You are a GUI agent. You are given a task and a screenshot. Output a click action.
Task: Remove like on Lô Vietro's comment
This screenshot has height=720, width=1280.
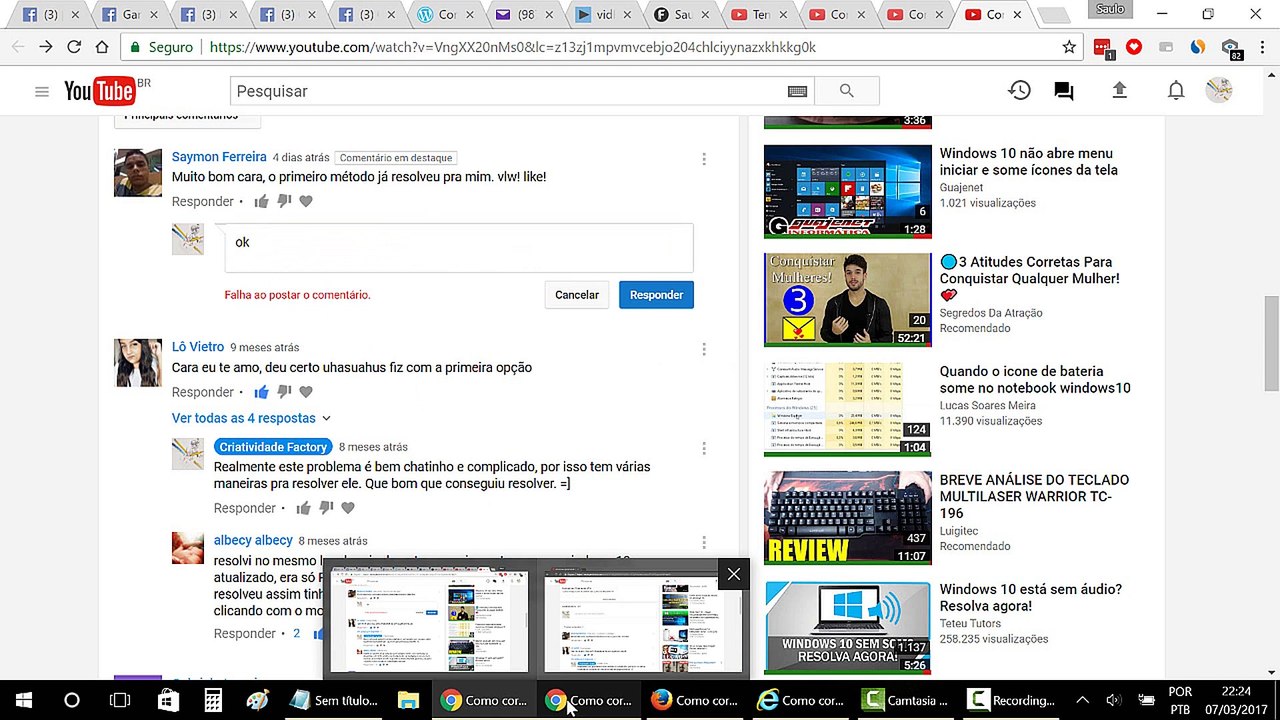(x=261, y=392)
